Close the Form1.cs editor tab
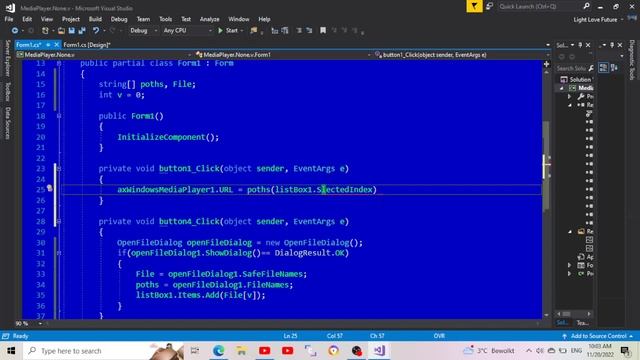Viewport: 640px width, 360px height. point(57,44)
